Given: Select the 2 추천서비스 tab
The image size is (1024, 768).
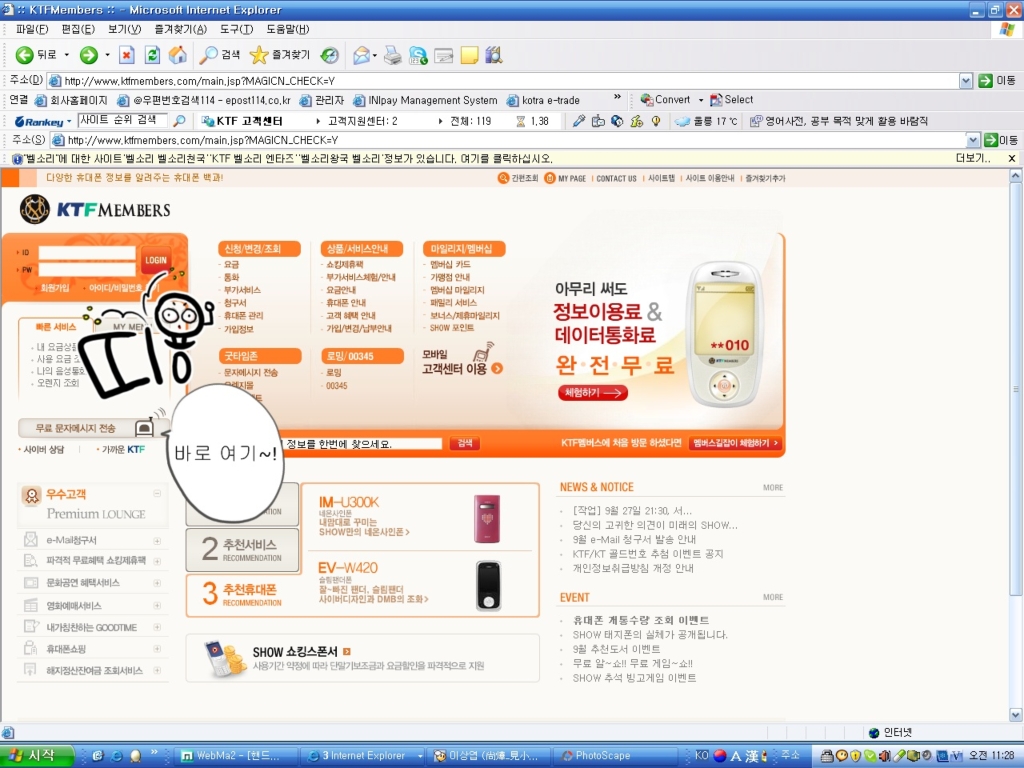Looking at the screenshot, I should tap(242, 549).
